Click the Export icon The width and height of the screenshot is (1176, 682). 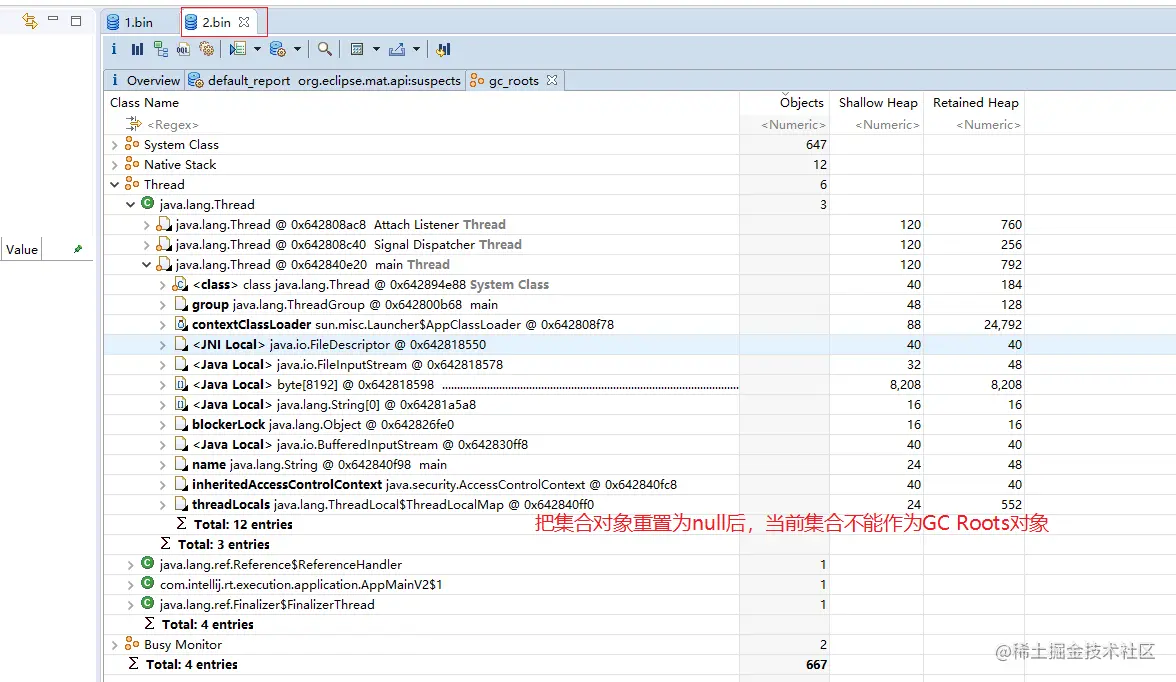pyautogui.click(x=397, y=49)
